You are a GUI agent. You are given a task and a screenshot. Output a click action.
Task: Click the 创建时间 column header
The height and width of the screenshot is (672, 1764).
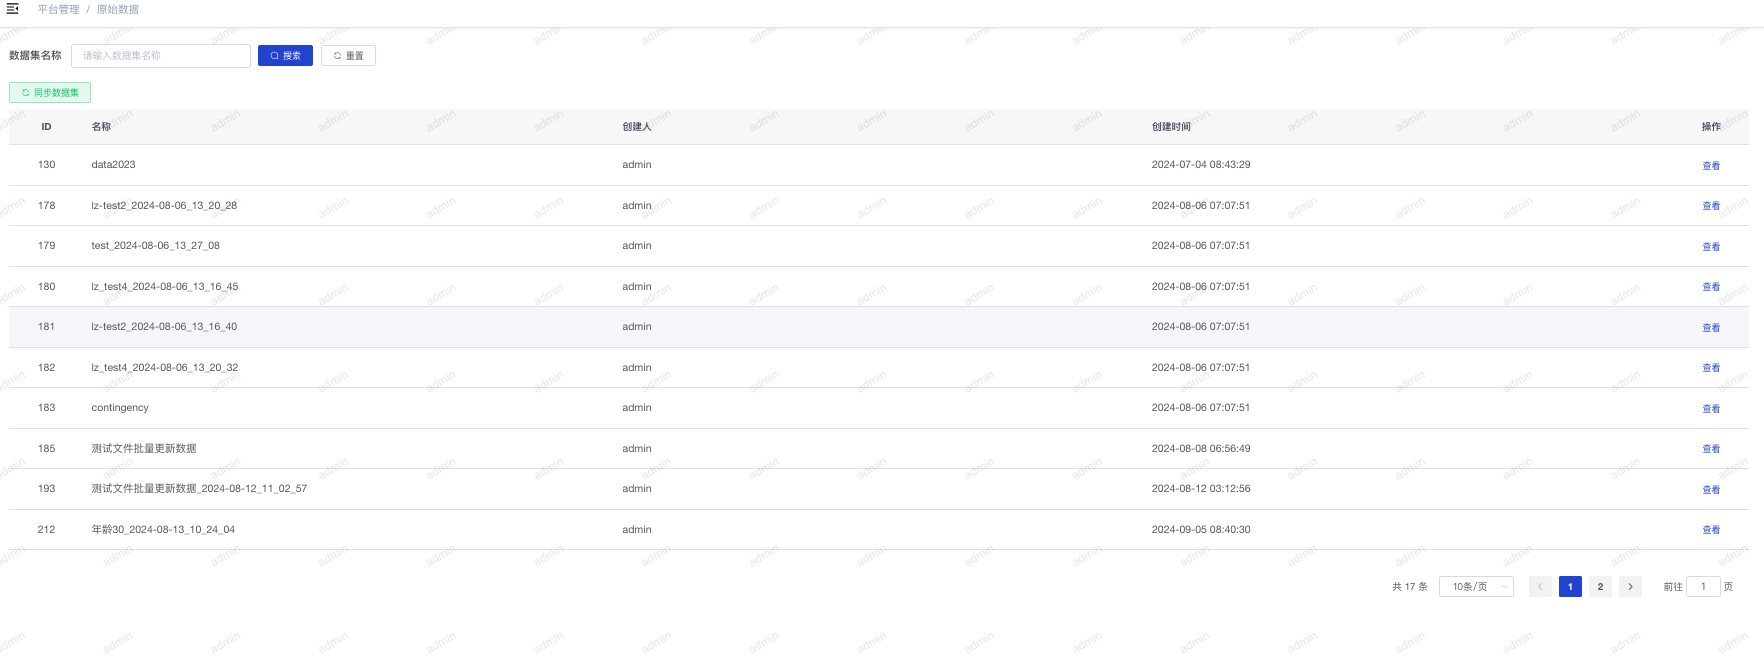click(x=1171, y=127)
